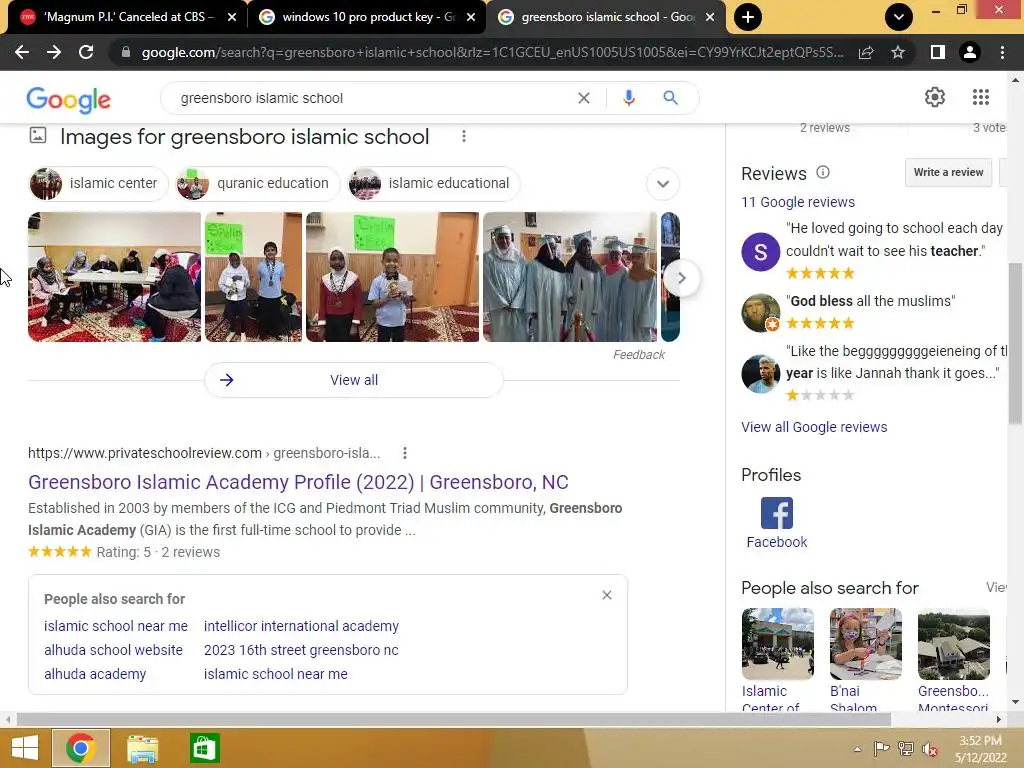This screenshot has height=768, width=1024.
Task: Close the greensboro islamic school tab
Action: click(x=710, y=17)
